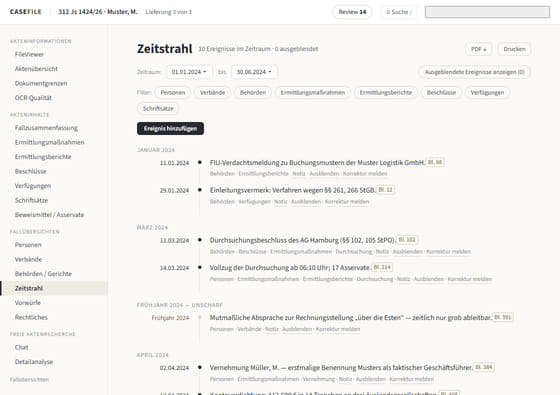Open OCR-Qualität page

pos(33,98)
